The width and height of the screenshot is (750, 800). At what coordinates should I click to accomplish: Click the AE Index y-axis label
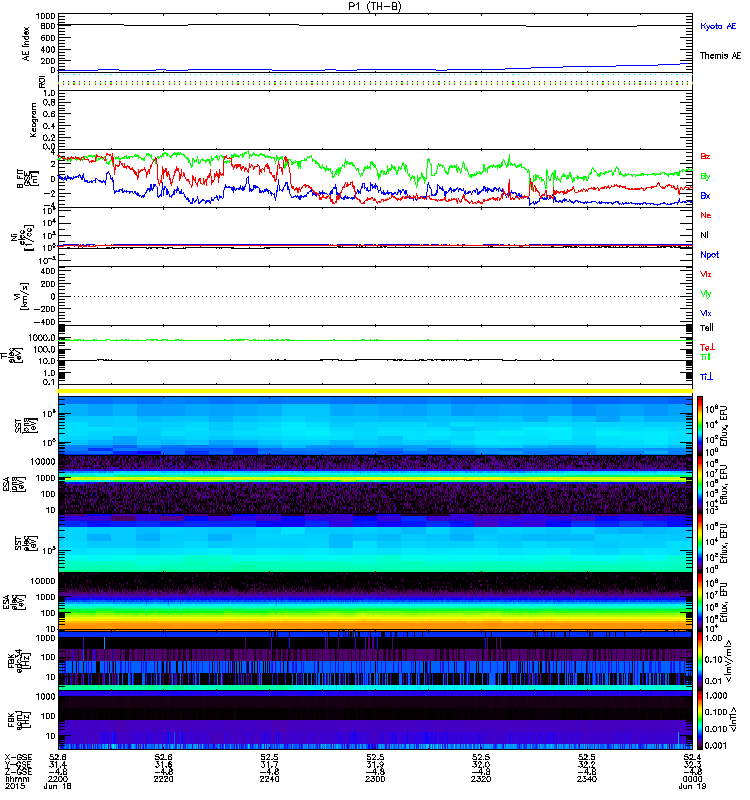(x=26, y=47)
